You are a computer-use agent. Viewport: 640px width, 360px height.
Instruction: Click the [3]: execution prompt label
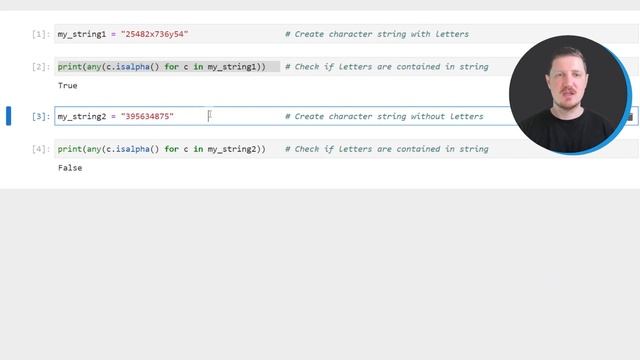[41, 117]
